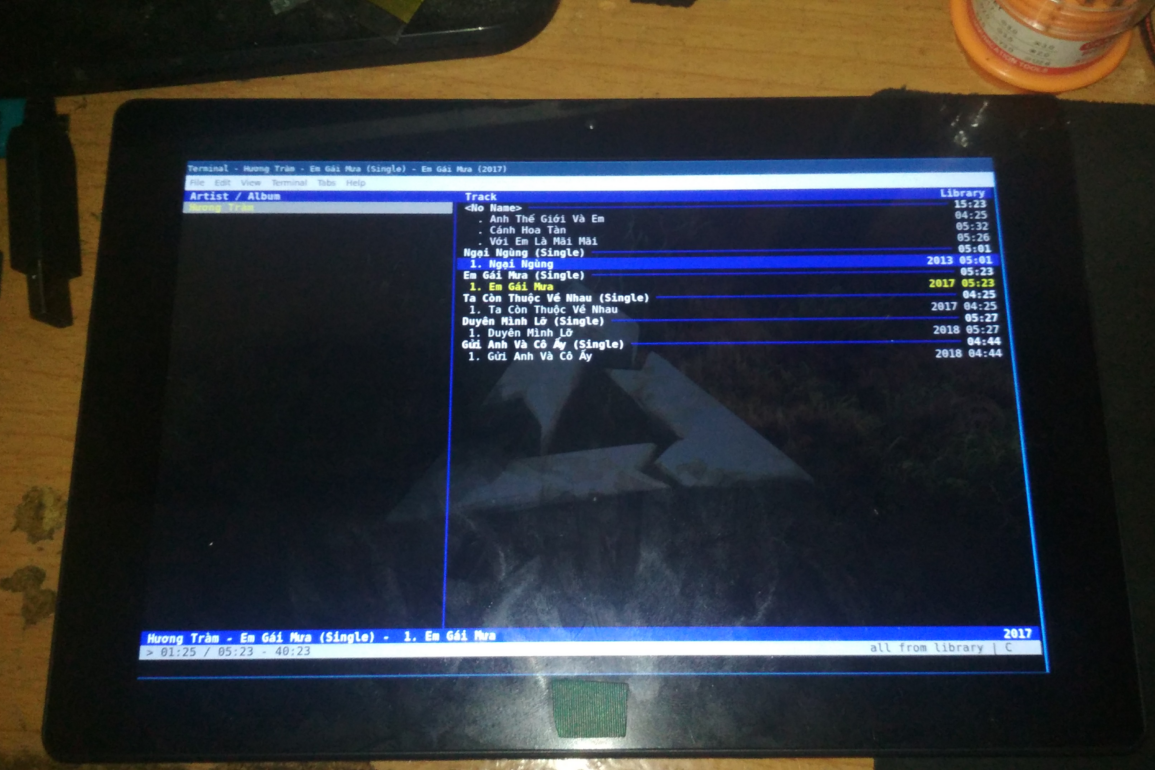
Task: Select album header "Em Gái Mưa (Single)"
Action: coord(524,275)
